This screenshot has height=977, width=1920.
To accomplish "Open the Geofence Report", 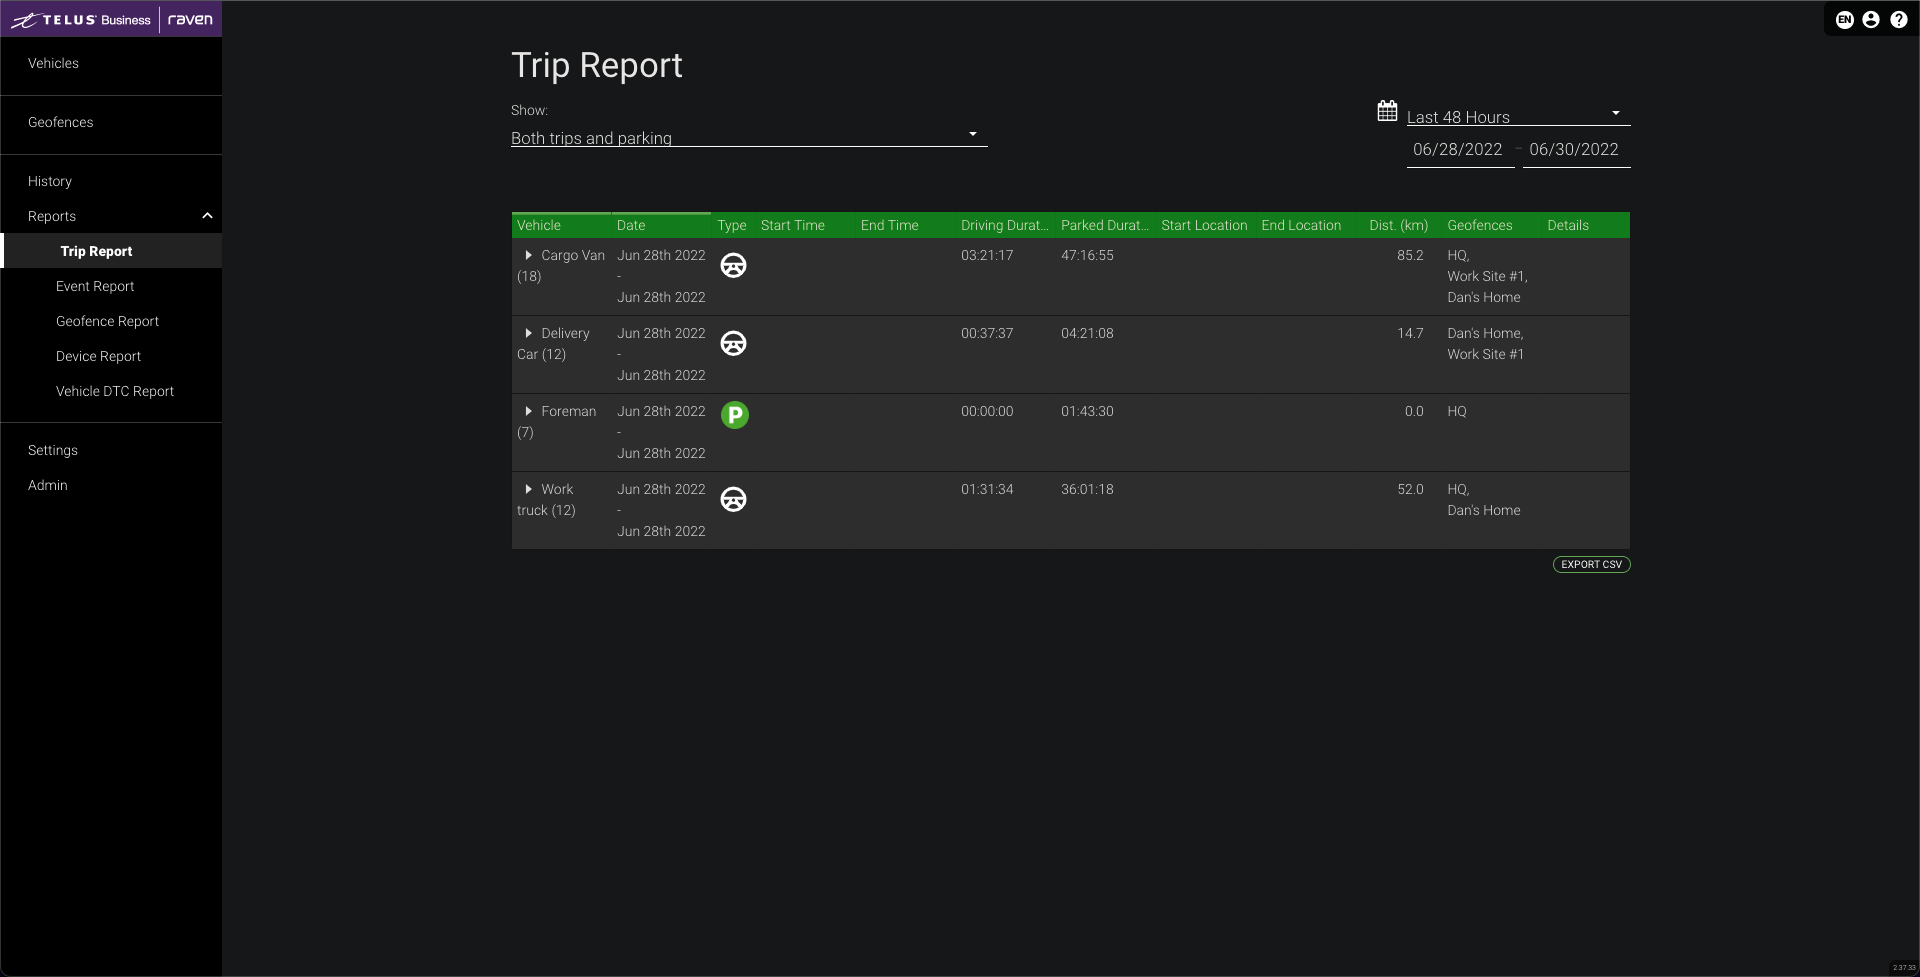I will pyautogui.click(x=107, y=321).
